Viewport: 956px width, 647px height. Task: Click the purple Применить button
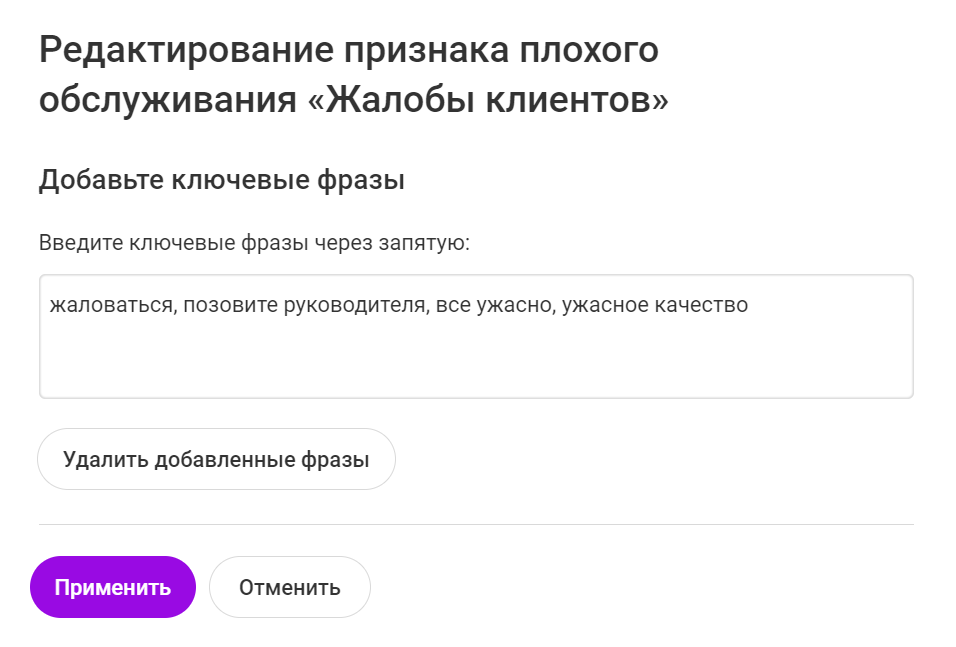point(113,587)
